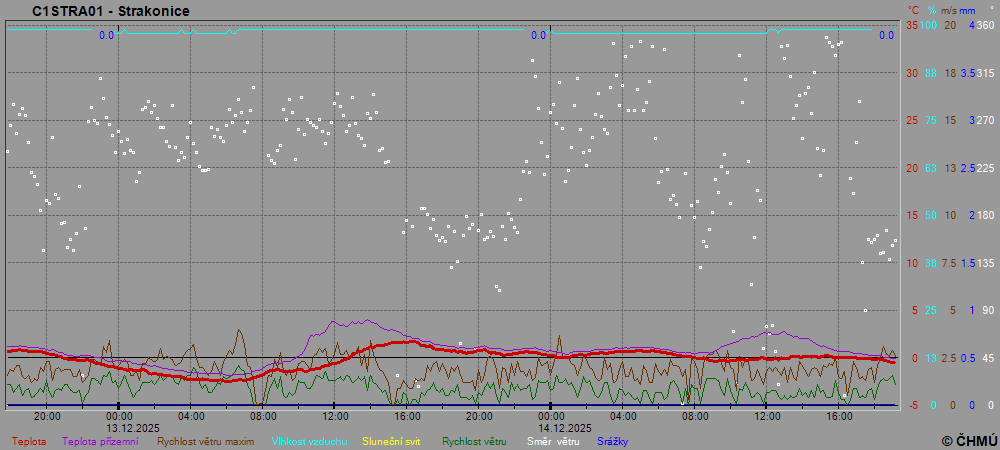Click the 360 value on the wind direction axis

click(985, 25)
